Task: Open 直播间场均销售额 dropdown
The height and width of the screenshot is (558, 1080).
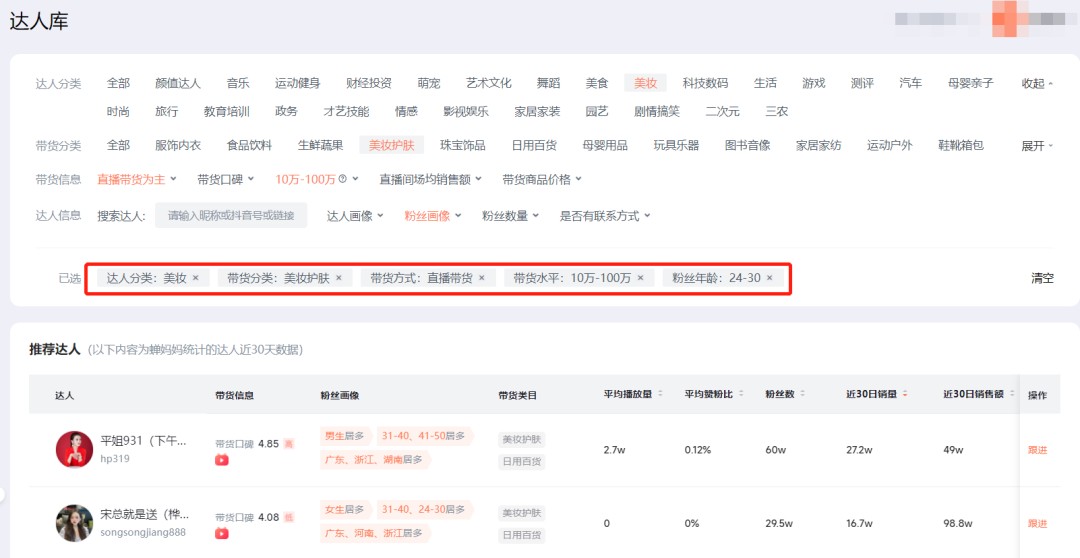Action: [x=430, y=179]
